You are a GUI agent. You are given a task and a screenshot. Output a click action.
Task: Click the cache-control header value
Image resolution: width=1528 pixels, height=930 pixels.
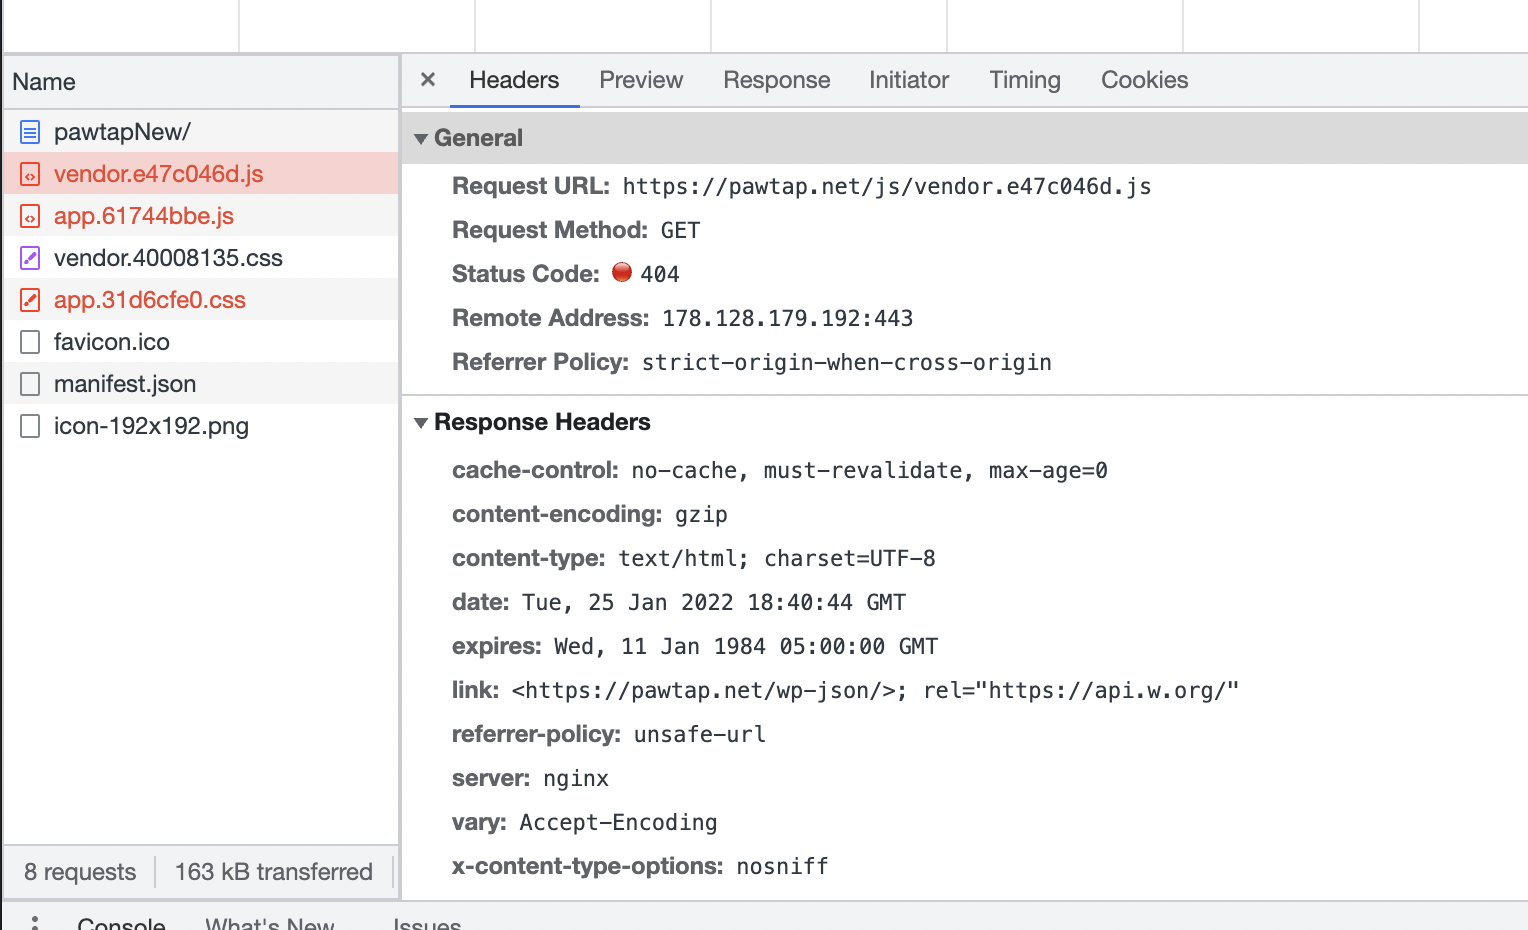(870, 471)
